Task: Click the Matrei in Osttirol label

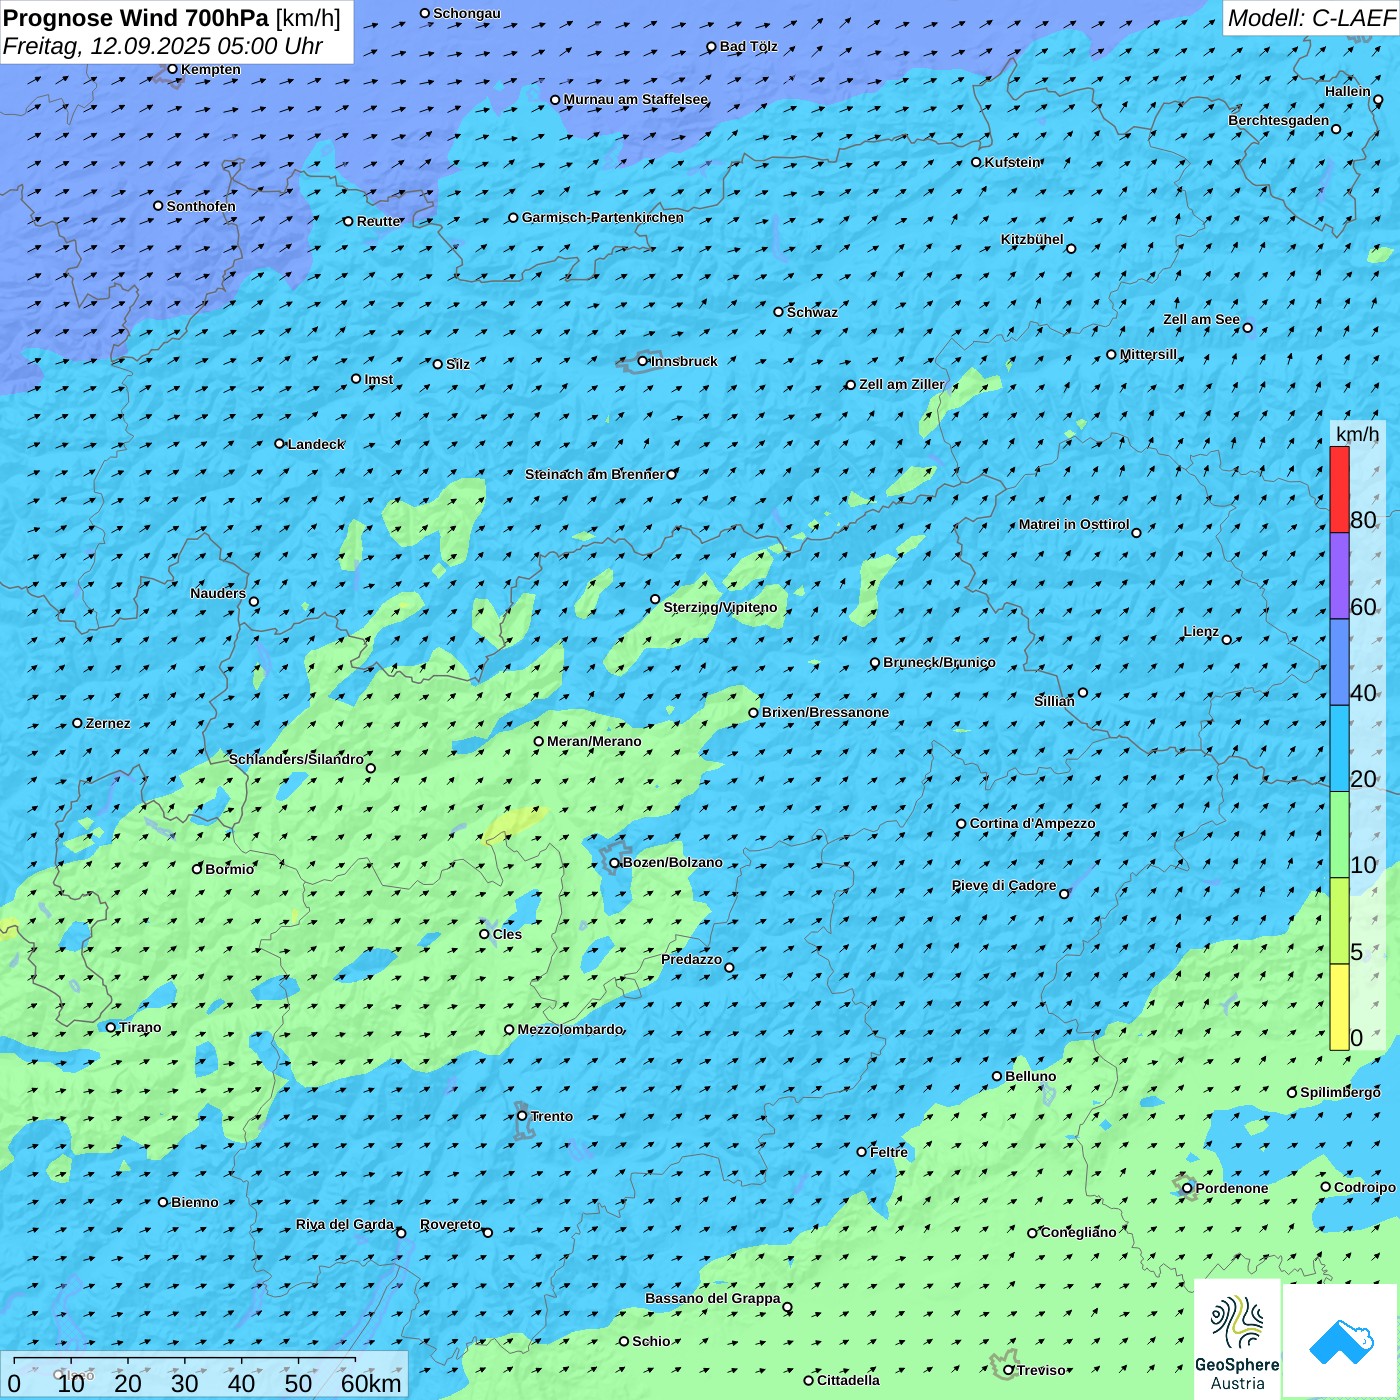Action: coord(1074,524)
